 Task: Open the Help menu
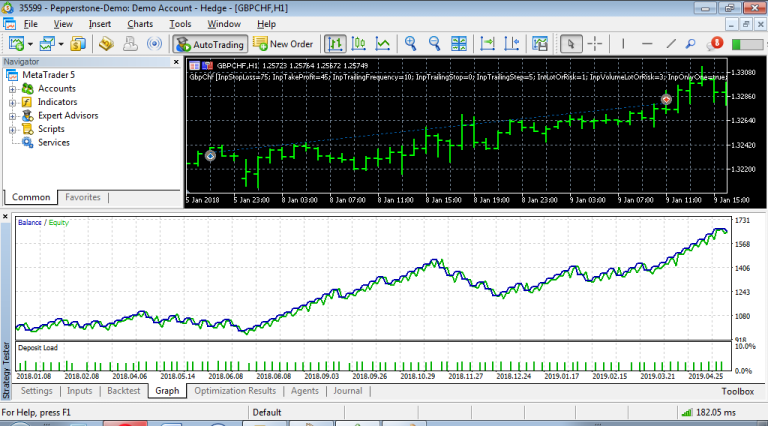point(266,24)
